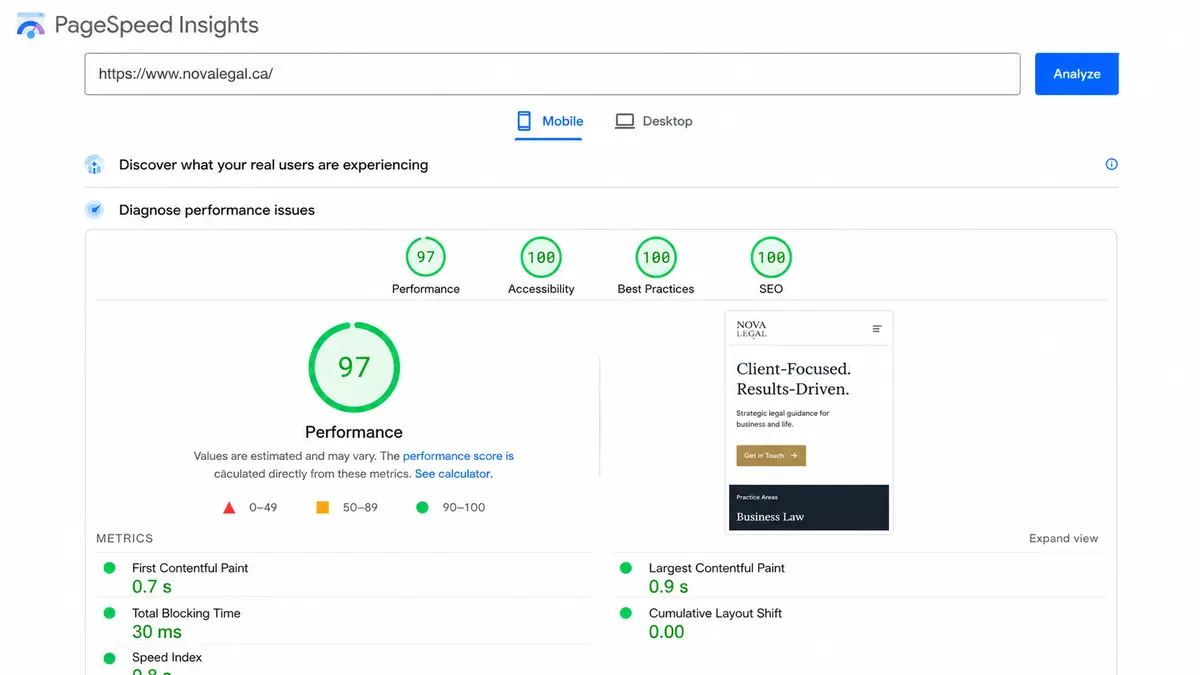Click the Analyze button
The width and height of the screenshot is (1200, 675).
(1076, 74)
